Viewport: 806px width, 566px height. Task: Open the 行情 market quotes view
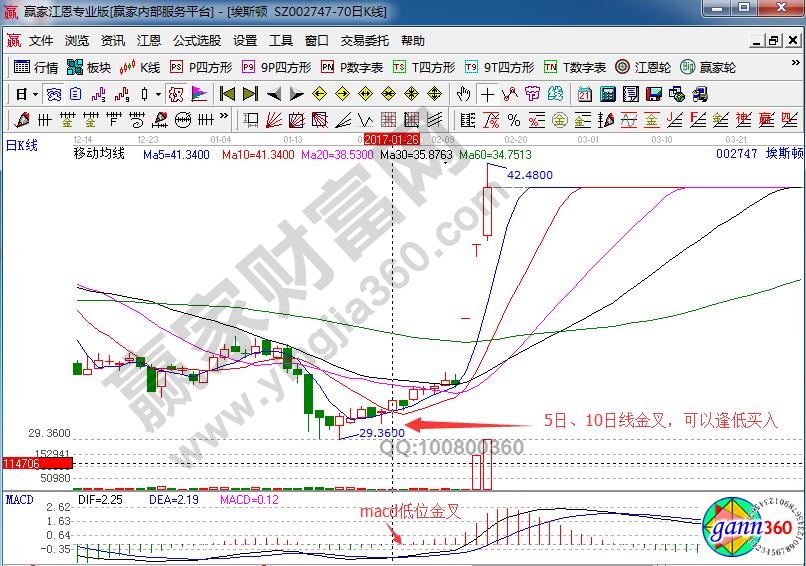36,68
